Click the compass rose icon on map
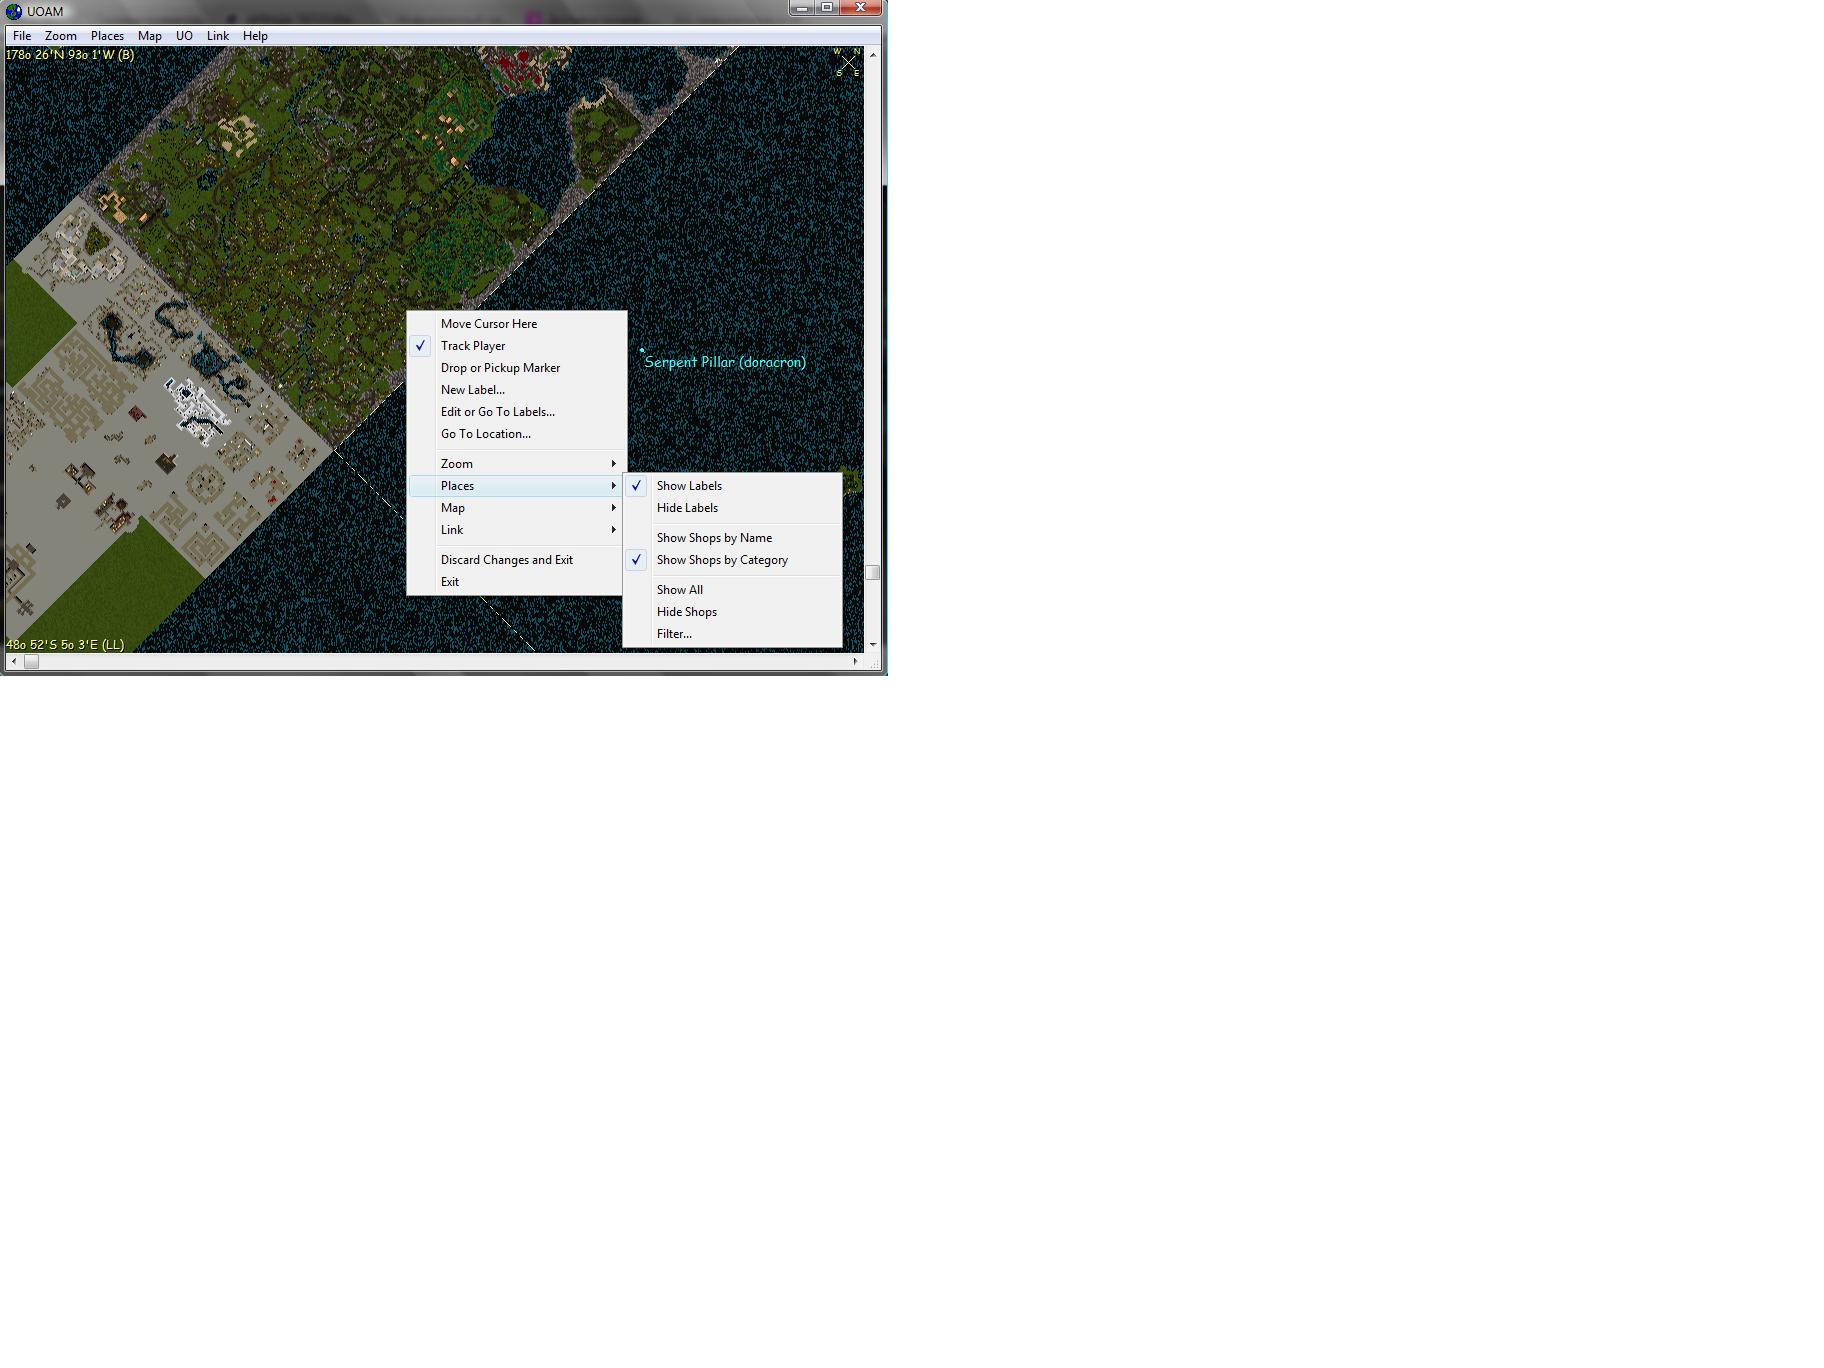The image size is (1824, 1368). click(848, 62)
